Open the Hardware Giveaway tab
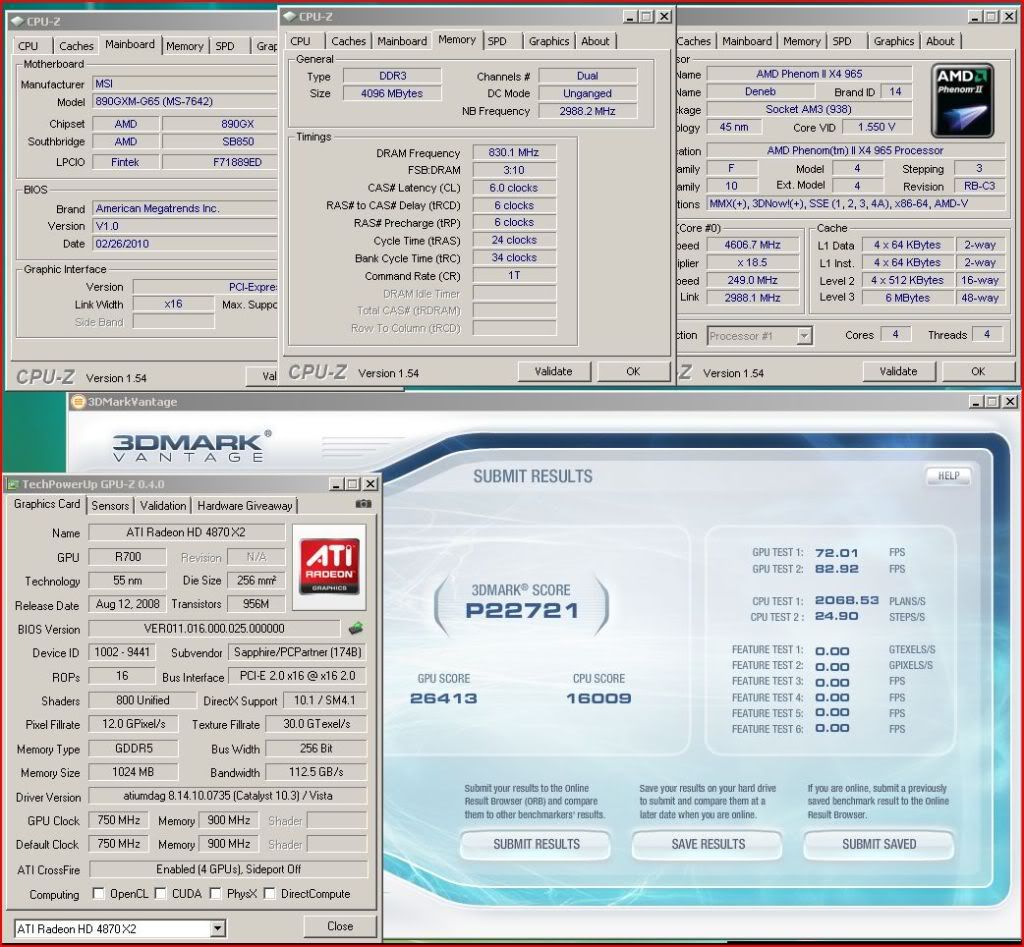1024x947 pixels. click(245, 506)
